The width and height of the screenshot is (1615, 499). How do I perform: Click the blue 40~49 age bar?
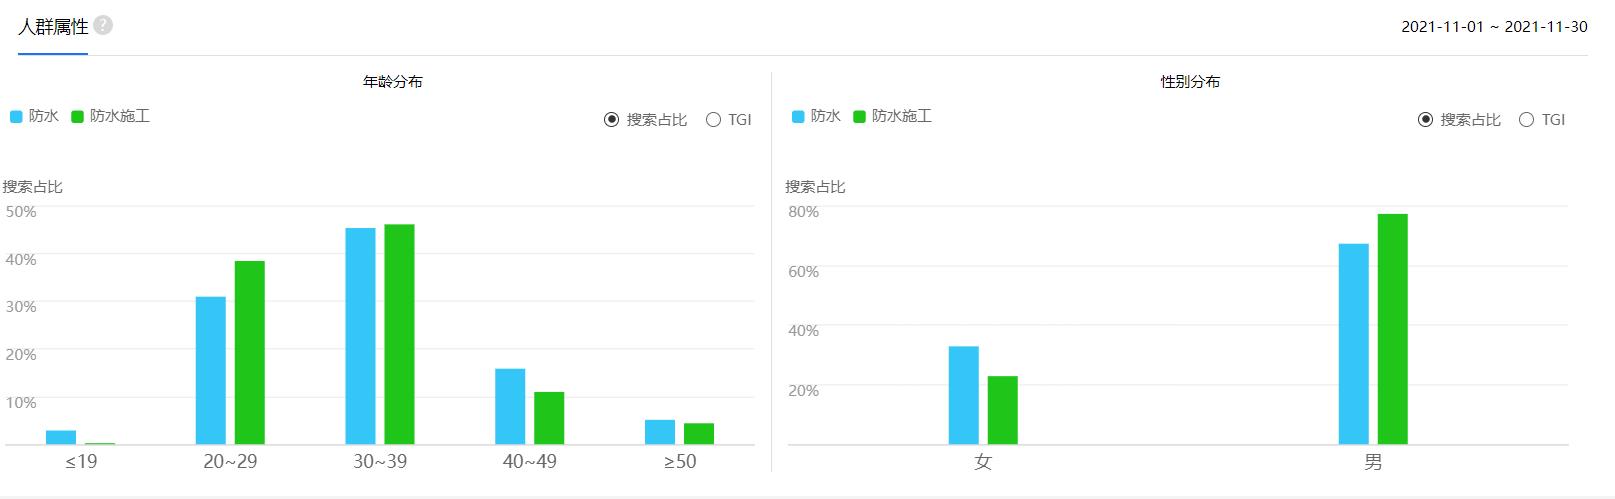[x=510, y=406]
